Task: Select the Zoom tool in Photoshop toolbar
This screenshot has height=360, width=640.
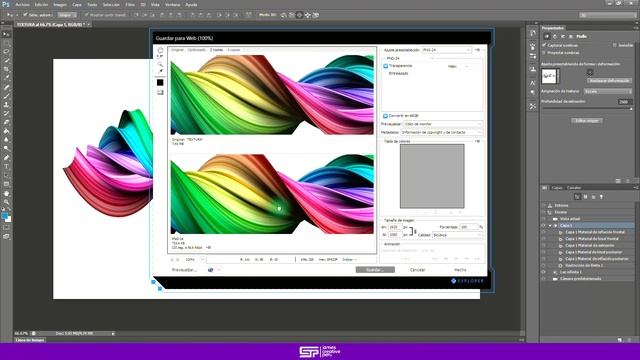Action: pos(6,202)
